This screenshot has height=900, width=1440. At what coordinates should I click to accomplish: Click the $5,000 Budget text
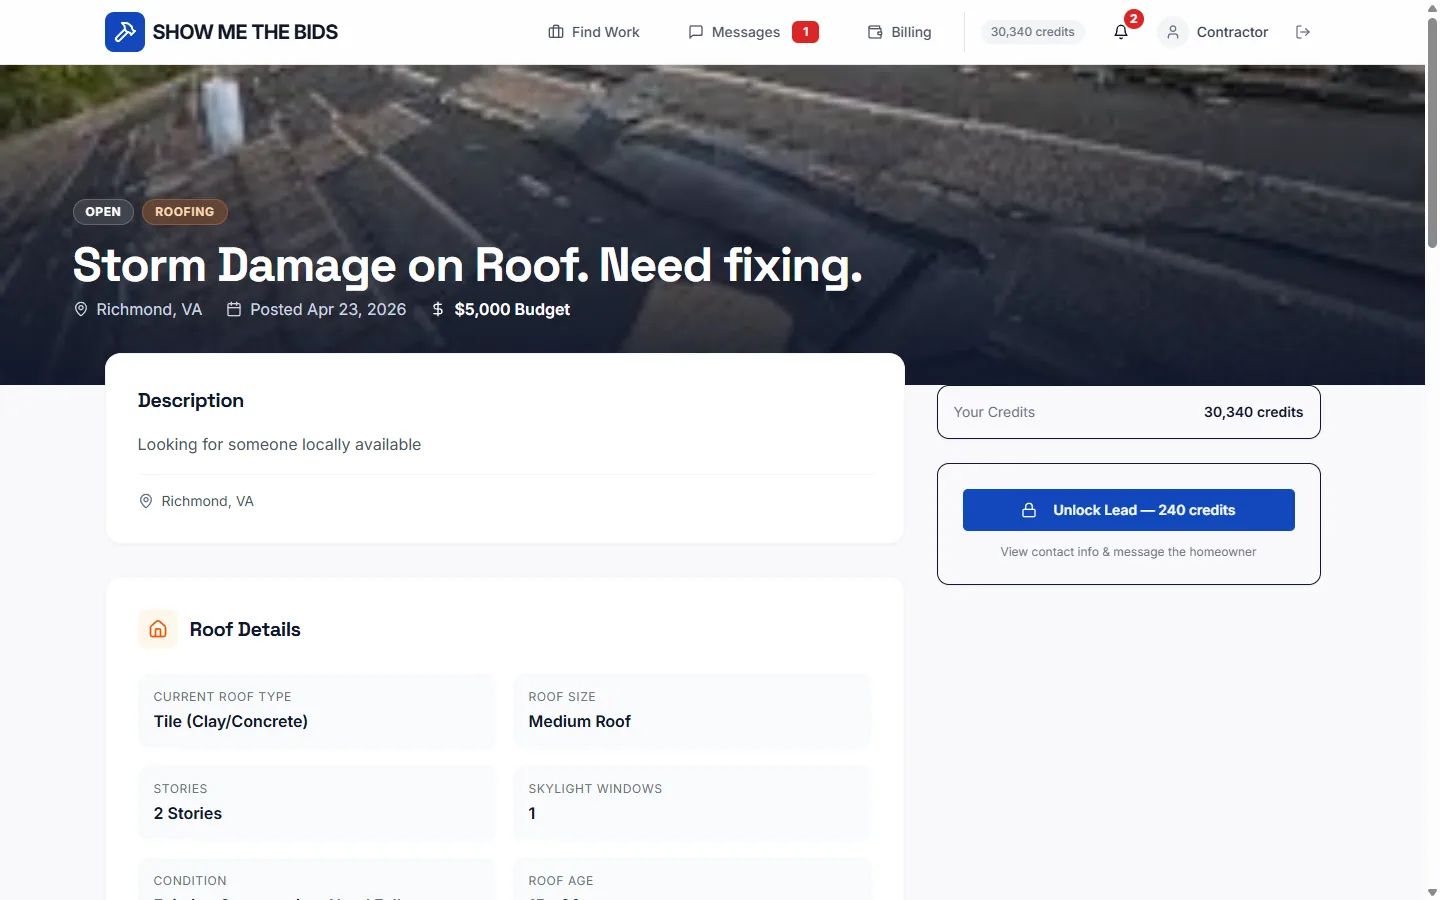point(512,310)
